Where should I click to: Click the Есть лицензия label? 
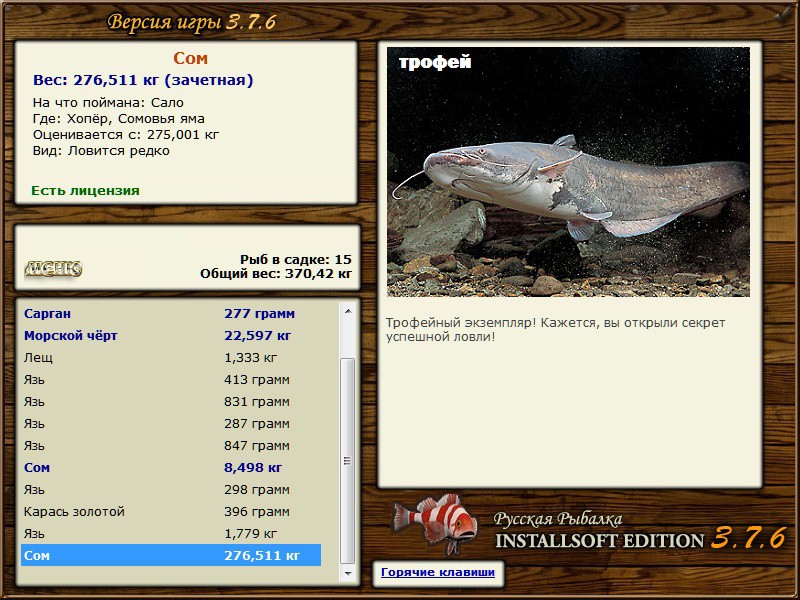tap(85, 190)
